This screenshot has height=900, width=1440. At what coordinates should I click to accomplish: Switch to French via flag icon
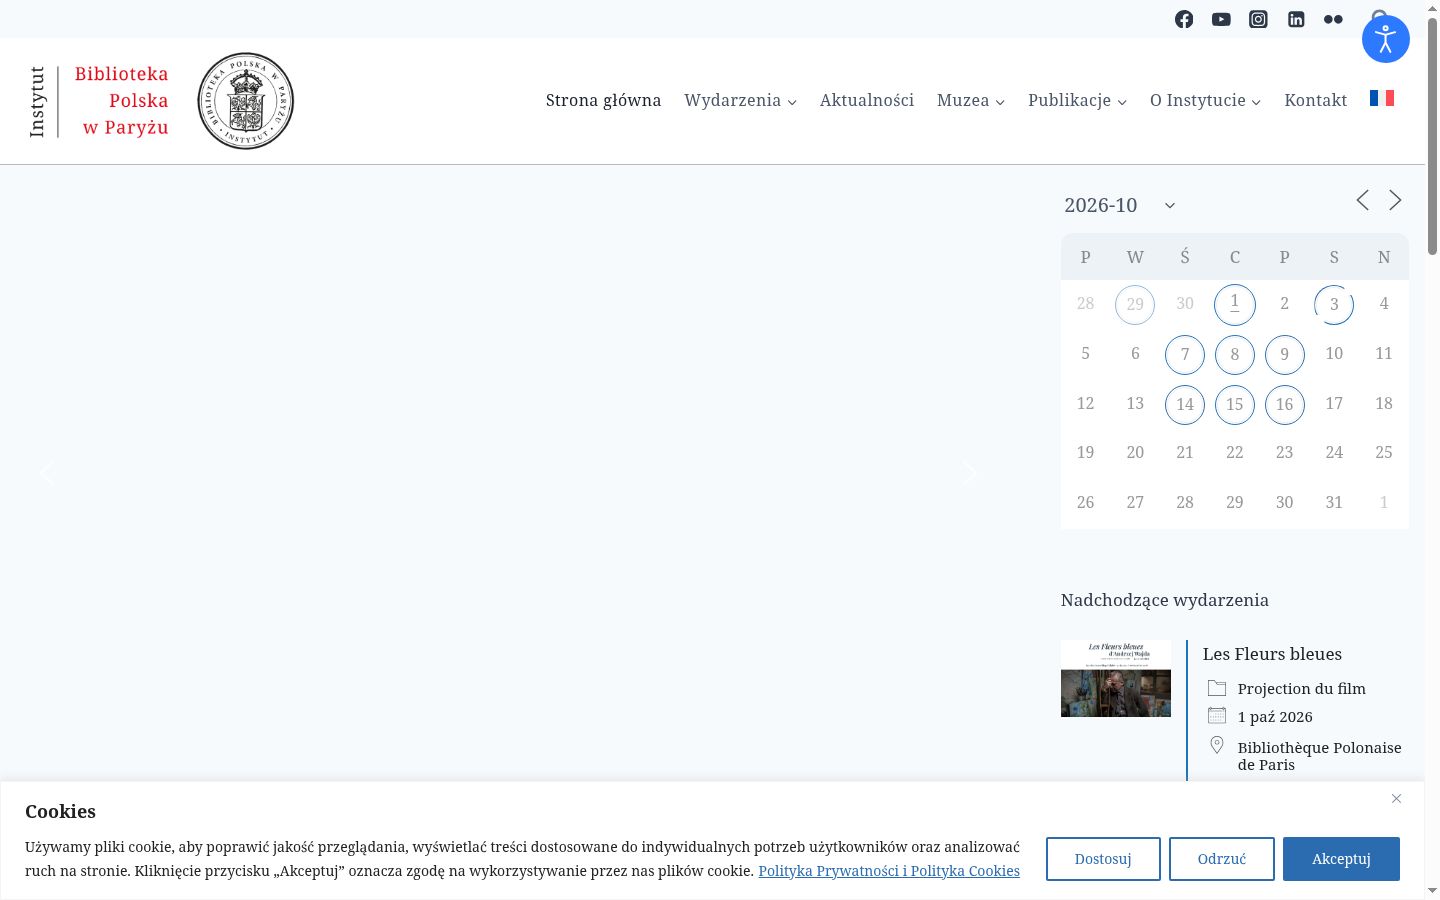[1382, 98]
